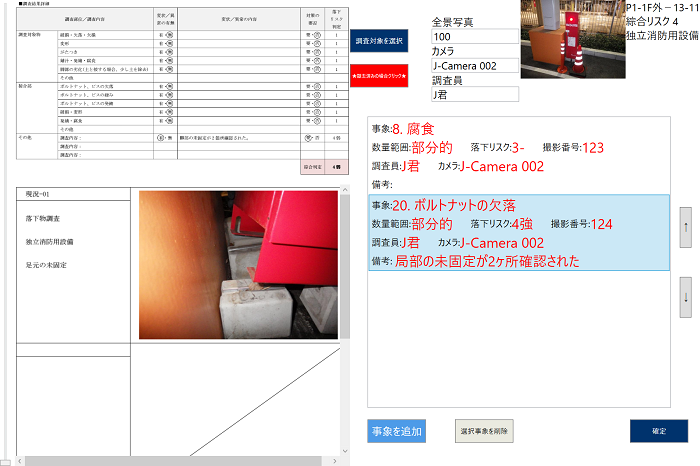Click 落下物調査 text in report
This screenshot has width=700, height=466.
[43, 218]
